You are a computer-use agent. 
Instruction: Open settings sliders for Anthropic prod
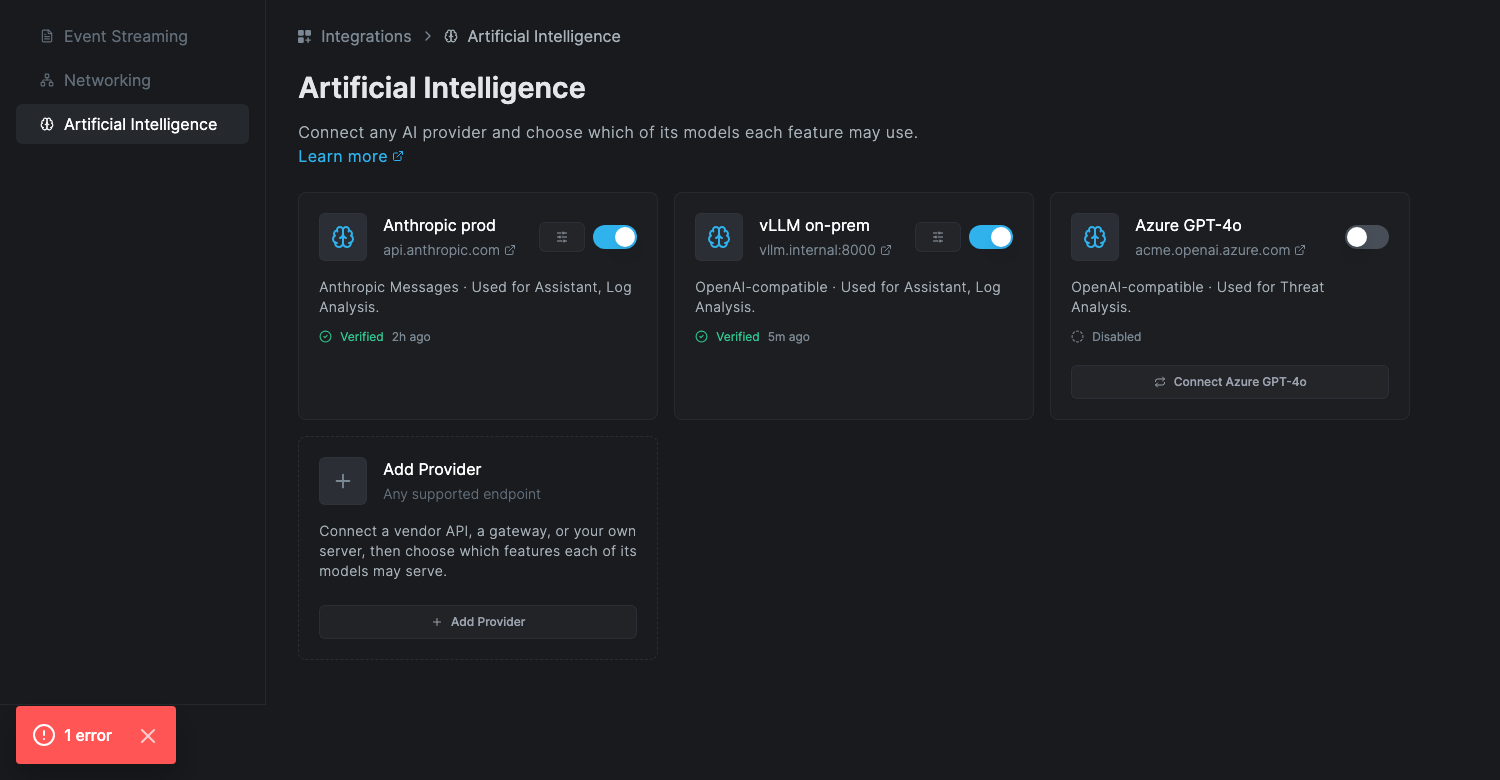[x=562, y=237]
